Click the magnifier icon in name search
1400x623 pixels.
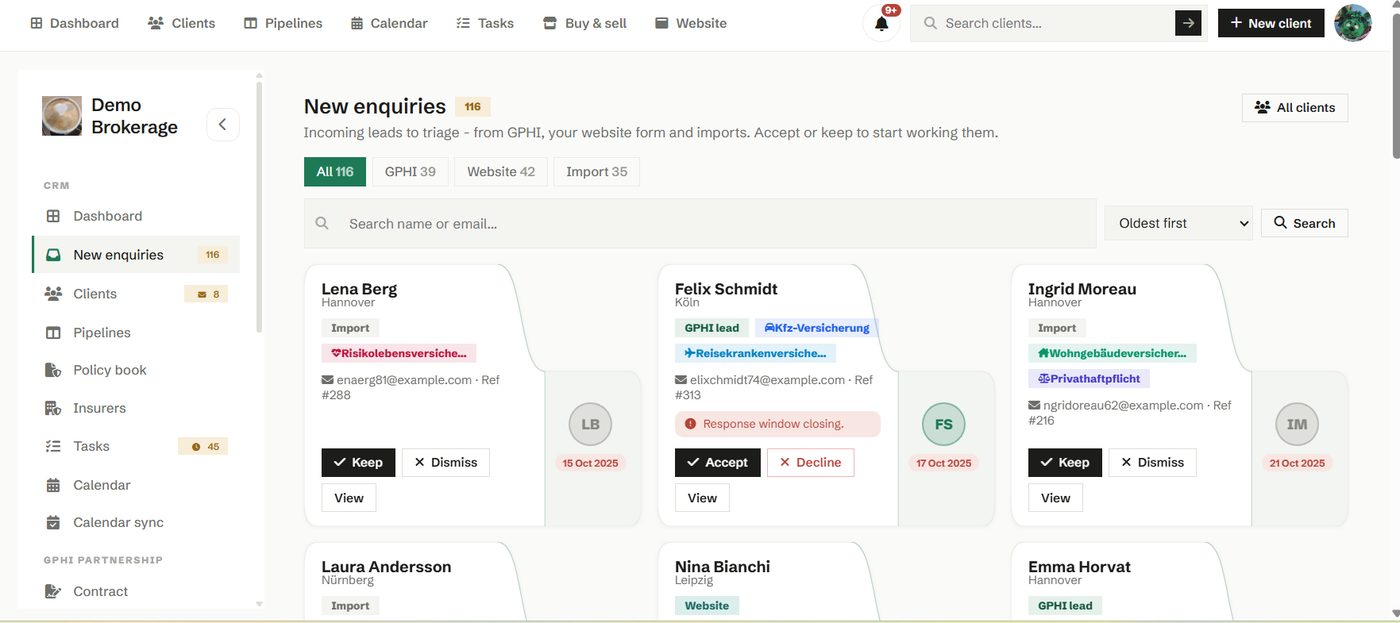coord(322,223)
